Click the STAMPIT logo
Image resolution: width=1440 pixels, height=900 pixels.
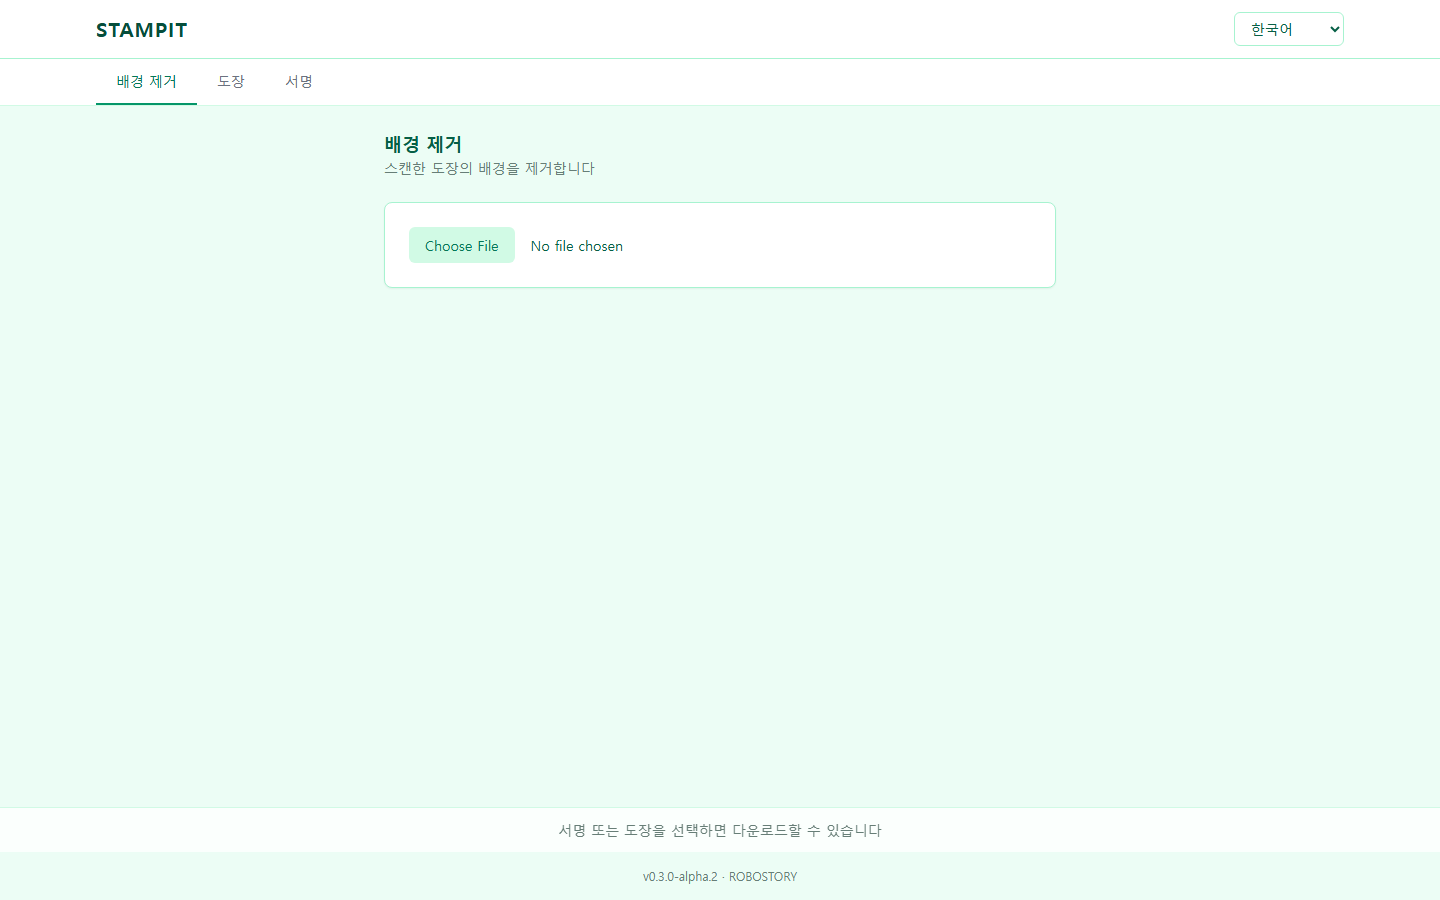pos(141,30)
